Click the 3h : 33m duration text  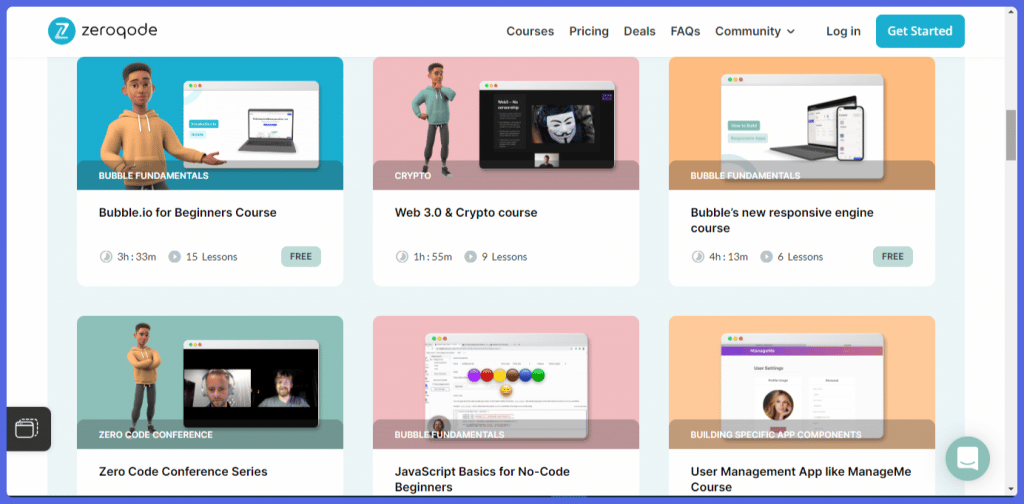(x=136, y=257)
